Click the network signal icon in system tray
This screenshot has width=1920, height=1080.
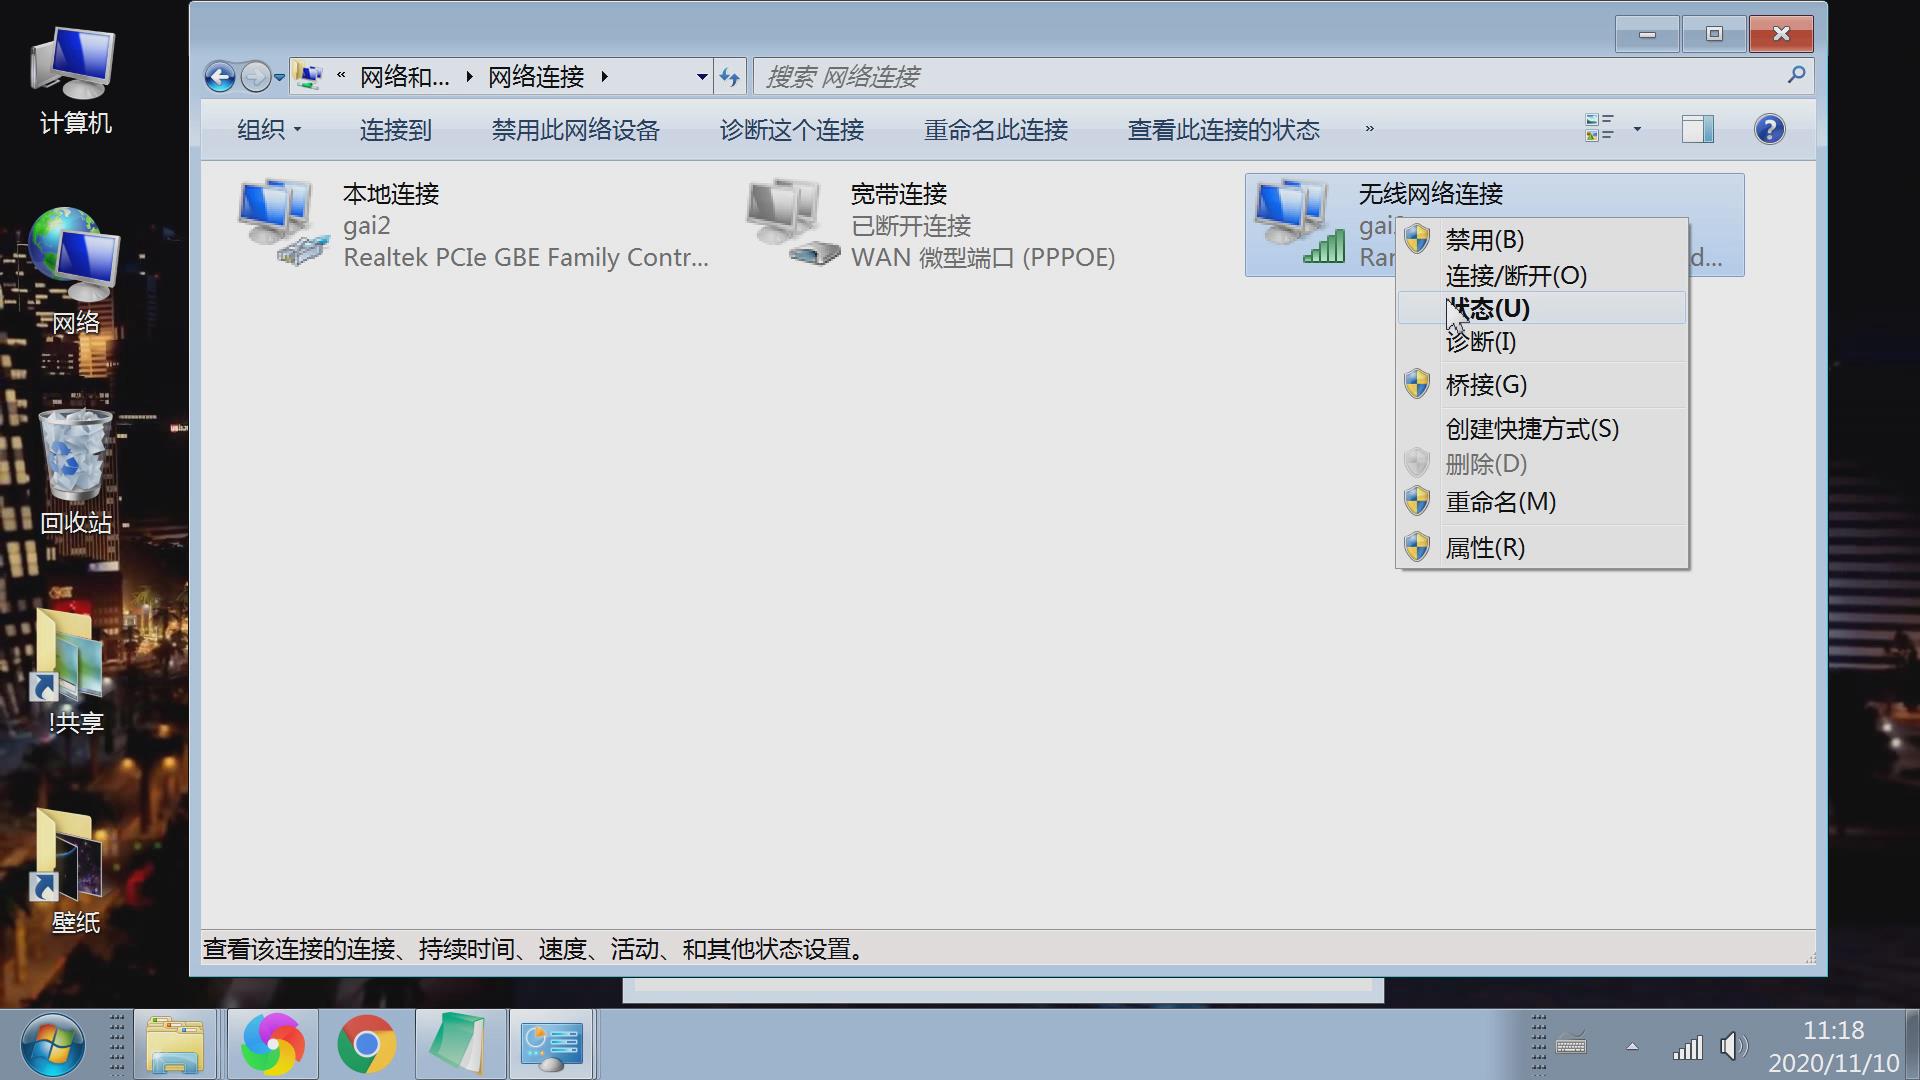coord(1690,1048)
